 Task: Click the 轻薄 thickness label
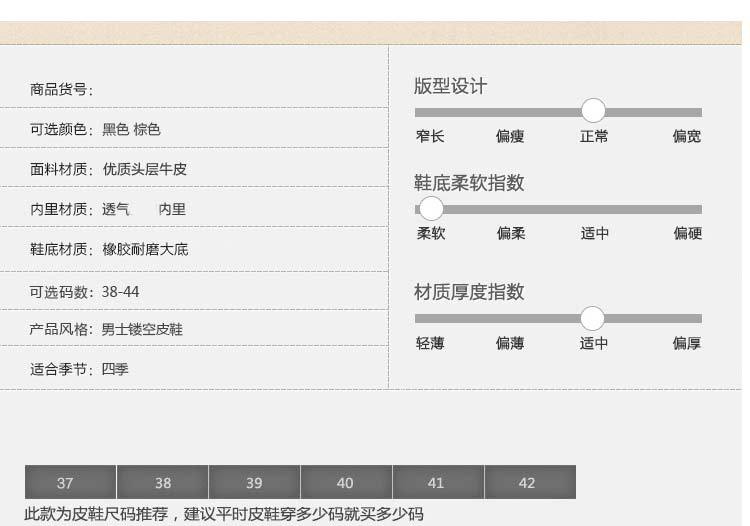point(430,344)
